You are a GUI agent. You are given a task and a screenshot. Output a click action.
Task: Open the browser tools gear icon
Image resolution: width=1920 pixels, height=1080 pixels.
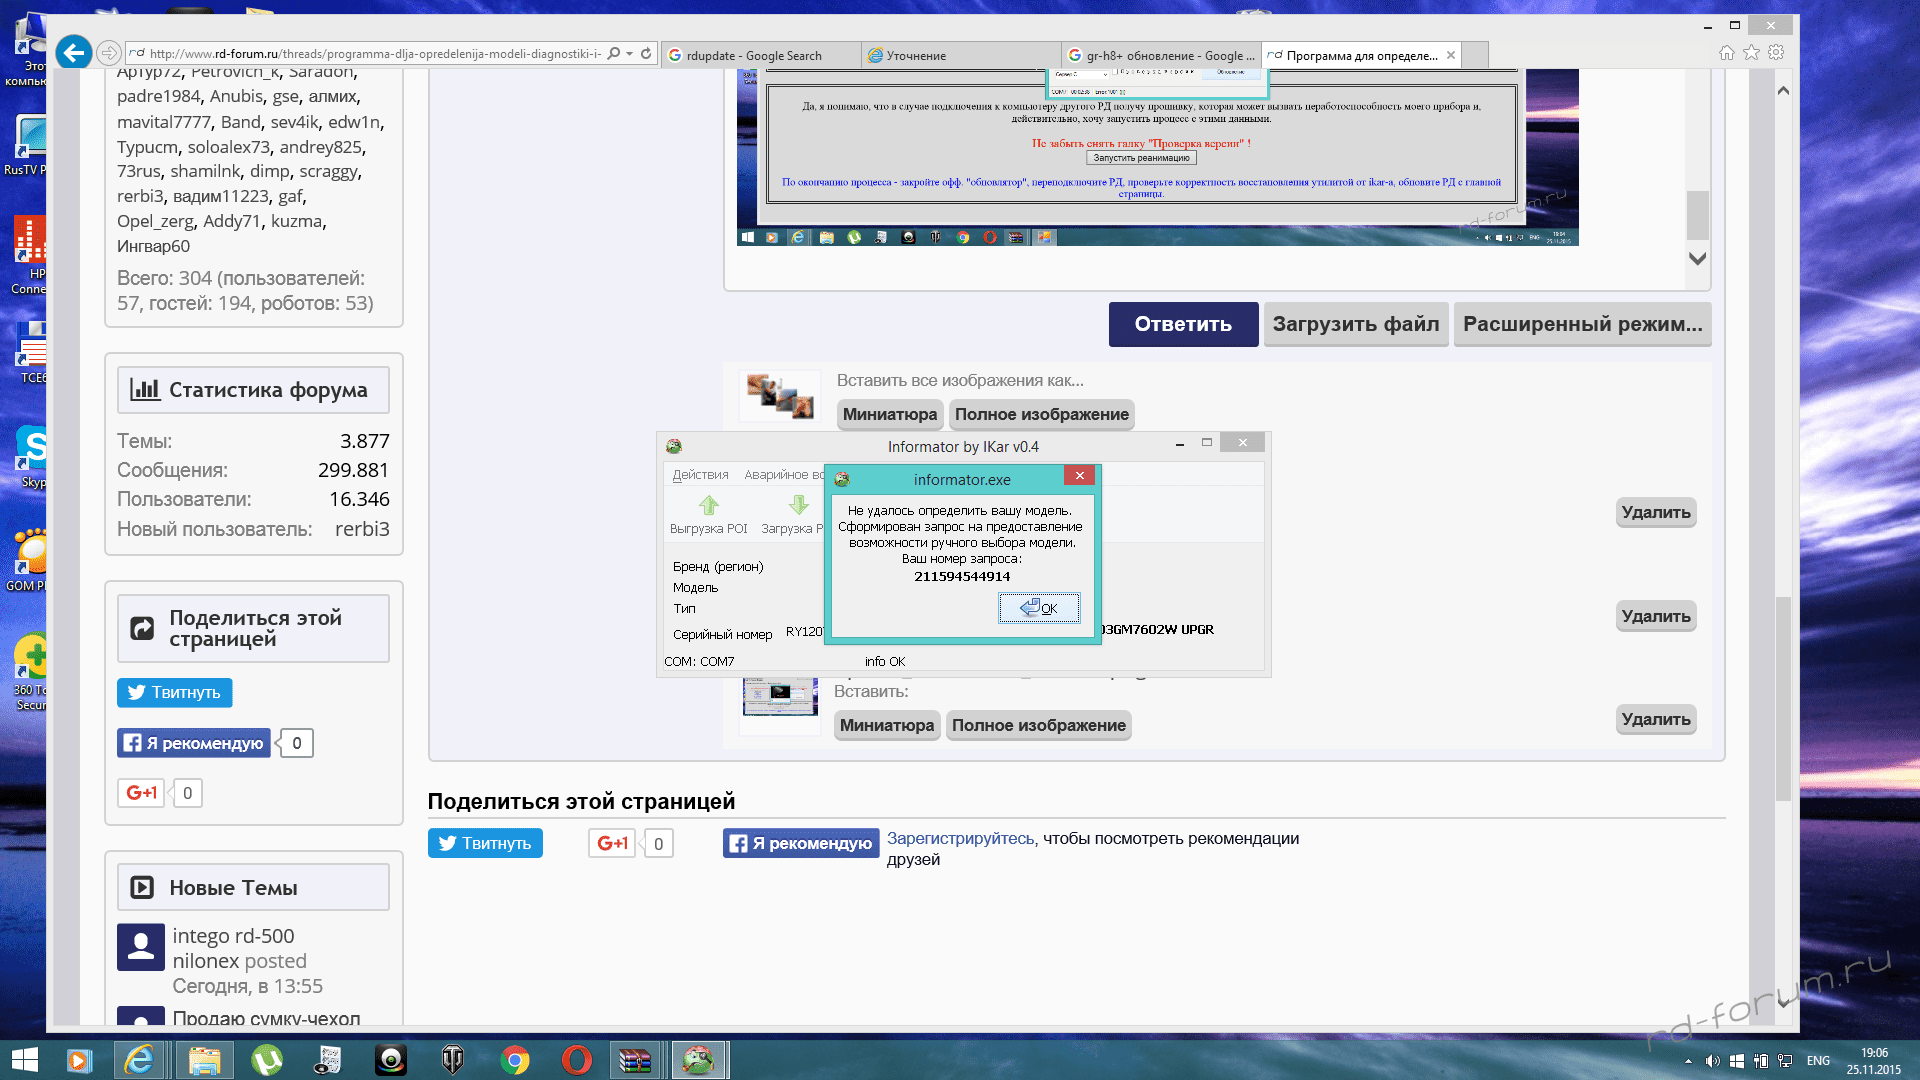coord(1776,53)
